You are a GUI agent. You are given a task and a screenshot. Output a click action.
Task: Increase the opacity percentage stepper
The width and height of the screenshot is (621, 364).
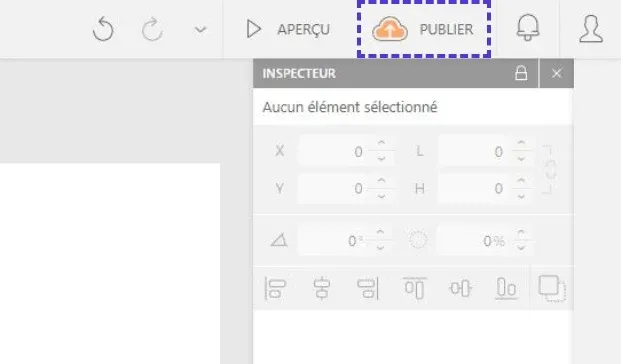(521, 233)
